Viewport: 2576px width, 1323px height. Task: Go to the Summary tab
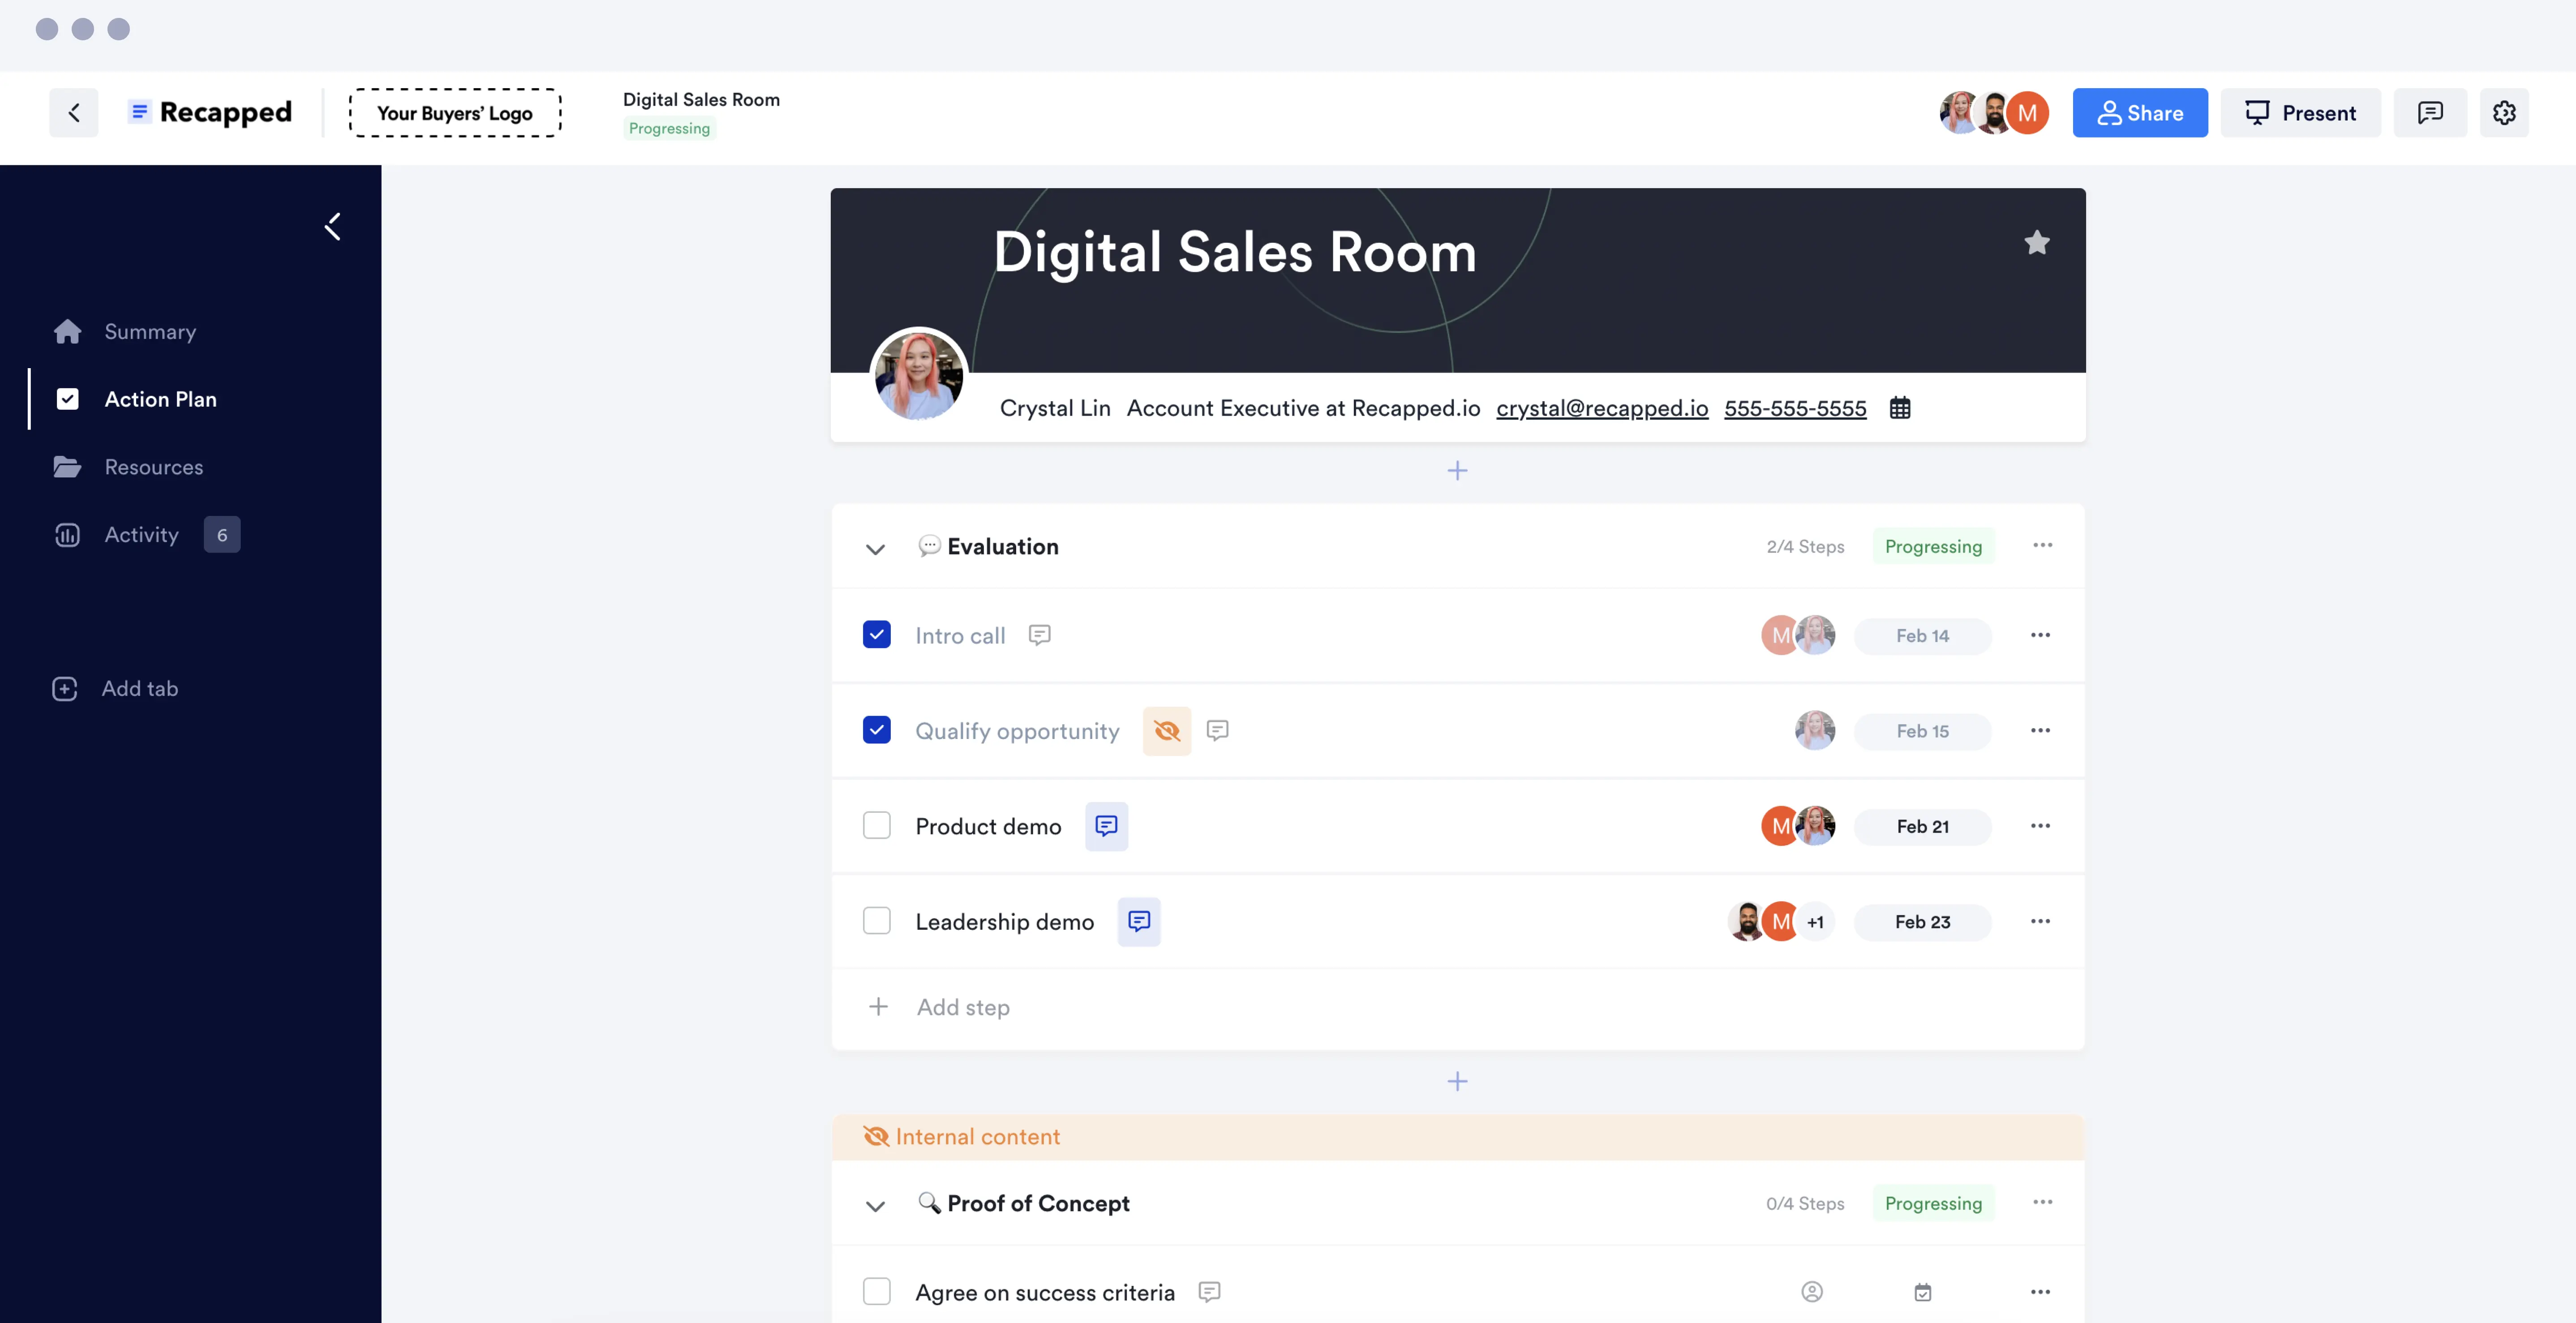coord(126,331)
